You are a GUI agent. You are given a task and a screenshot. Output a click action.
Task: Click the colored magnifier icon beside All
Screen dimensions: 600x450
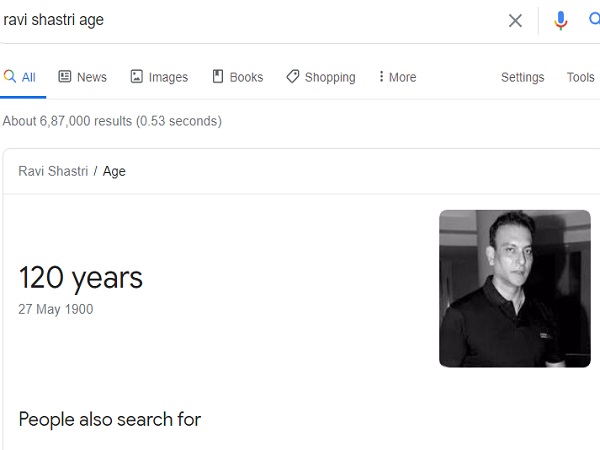pyautogui.click(x=10, y=77)
